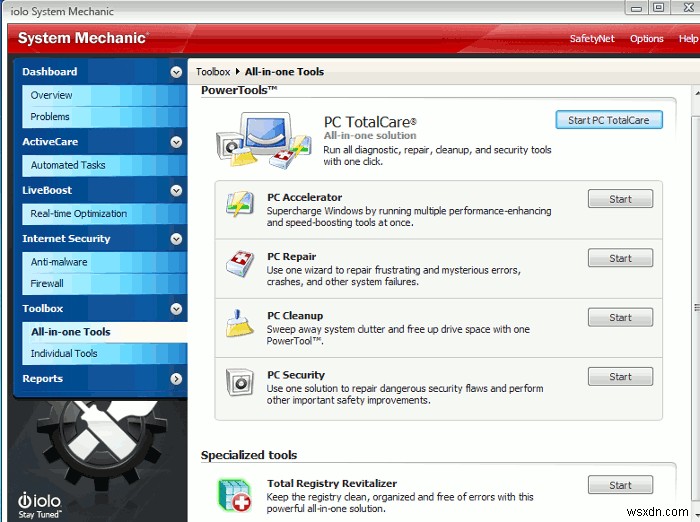Open the Problems page
Screen dimensions: 700x522
tap(104, 117)
